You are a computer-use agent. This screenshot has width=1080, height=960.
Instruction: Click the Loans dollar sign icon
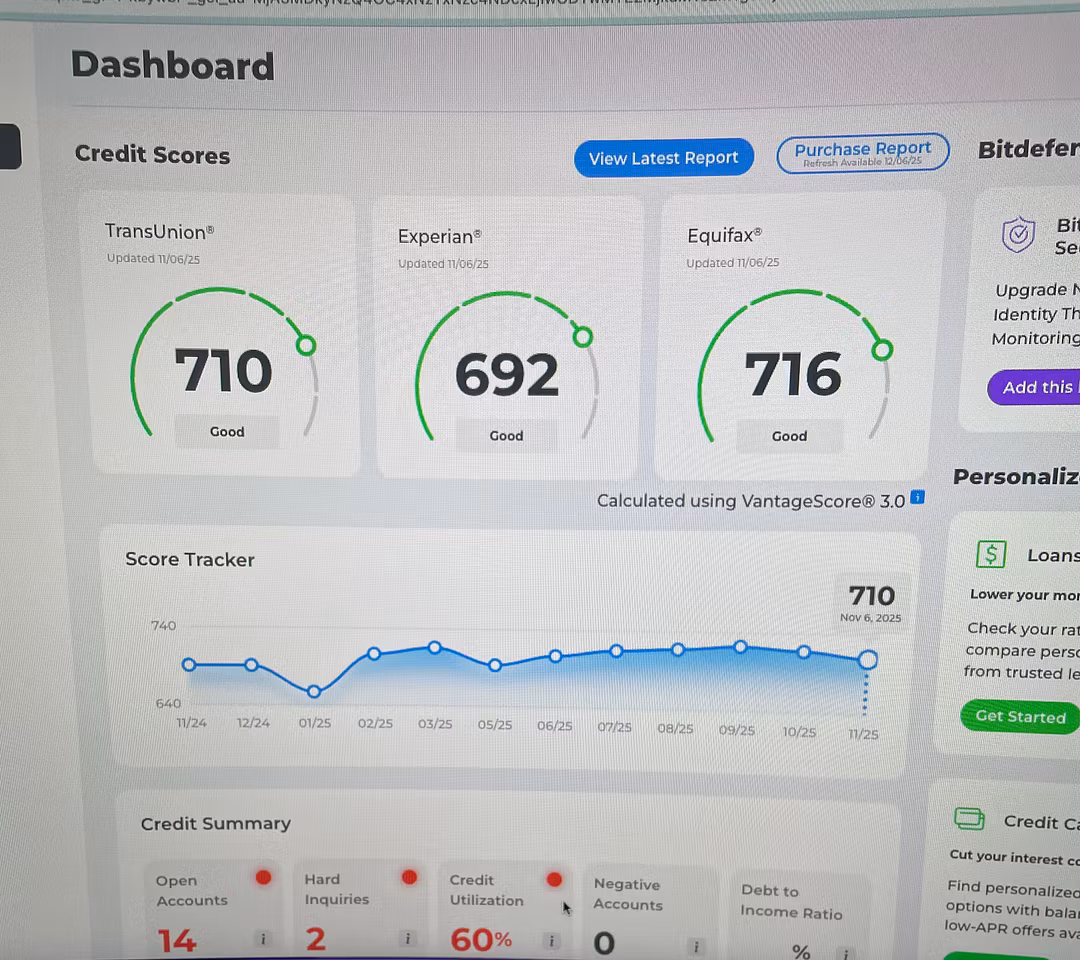[990, 555]
